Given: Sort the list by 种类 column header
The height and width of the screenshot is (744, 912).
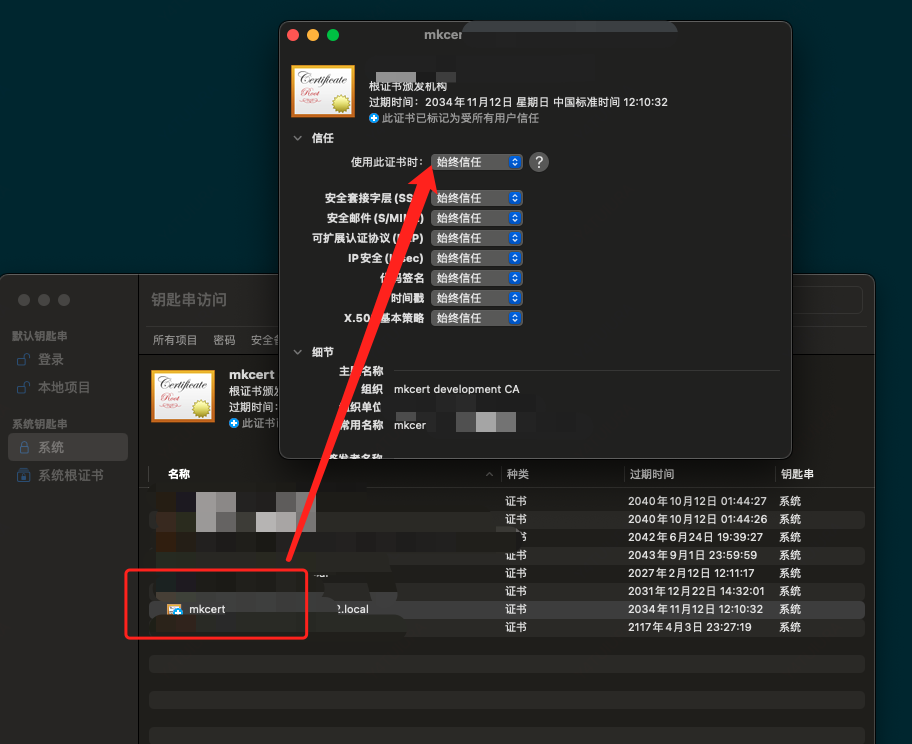Looking at the screenshot, I should 518,474.
